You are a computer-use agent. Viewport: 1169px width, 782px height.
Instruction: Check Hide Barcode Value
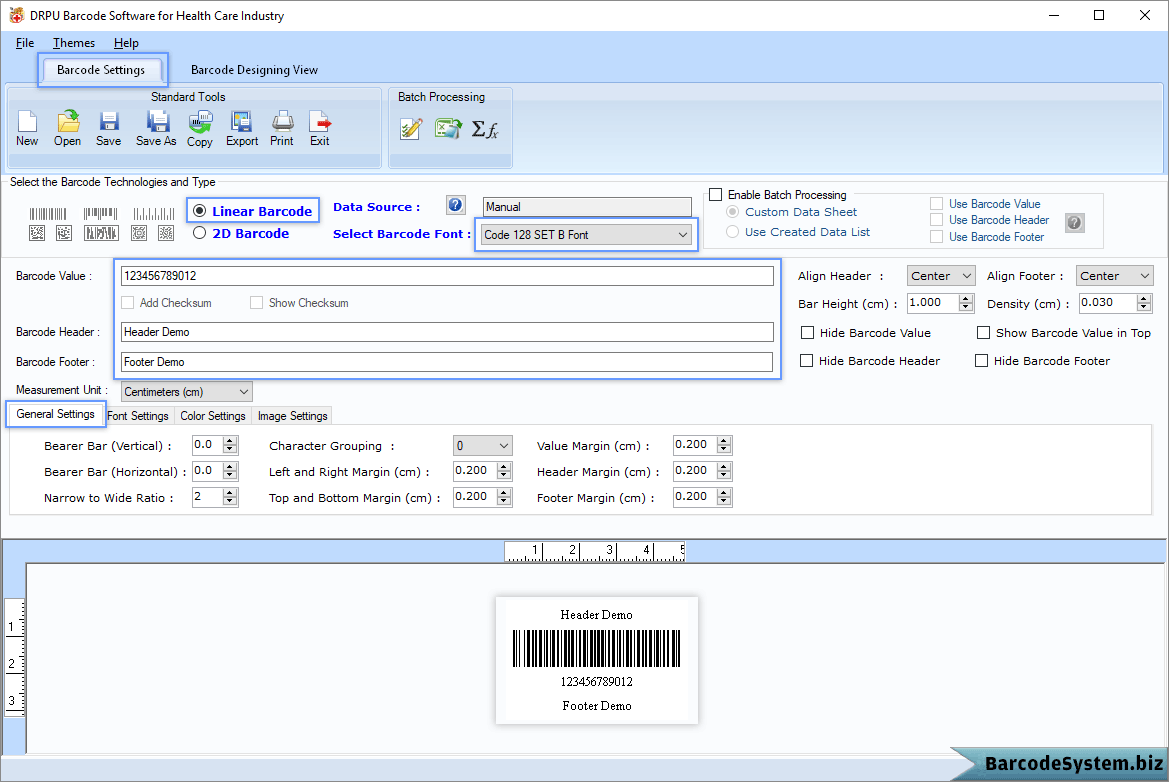[x=807, y=332]
